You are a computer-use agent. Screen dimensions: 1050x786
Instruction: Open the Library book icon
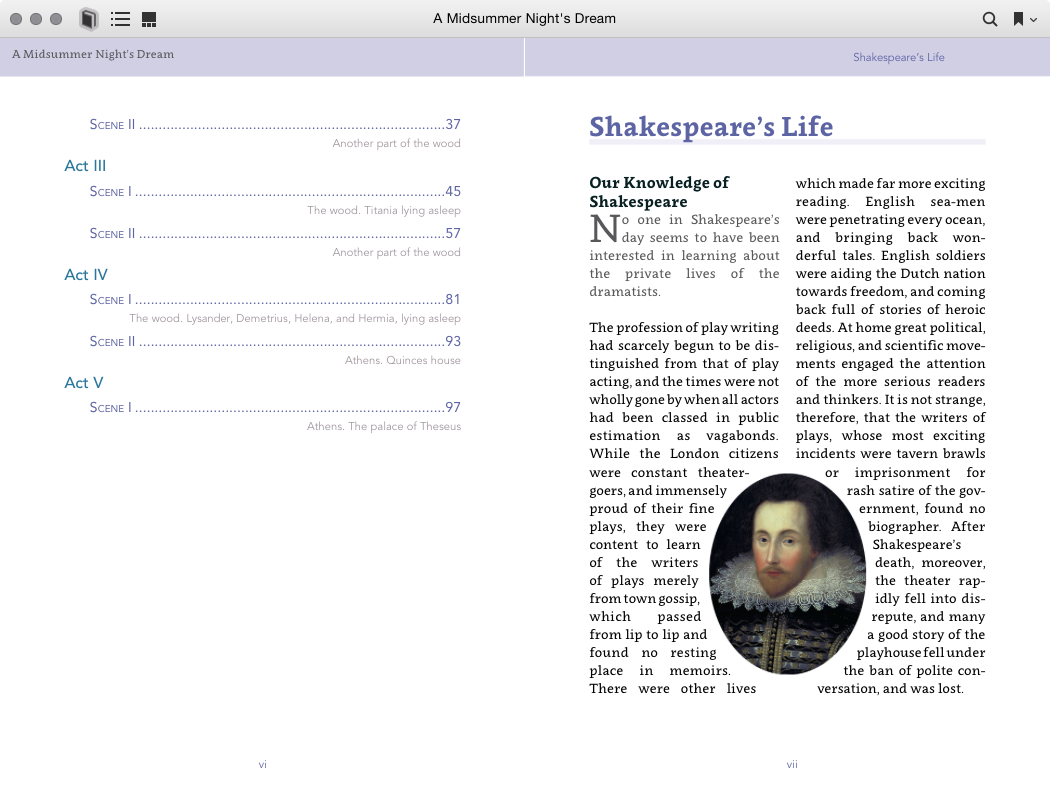(x=88, y=19)
